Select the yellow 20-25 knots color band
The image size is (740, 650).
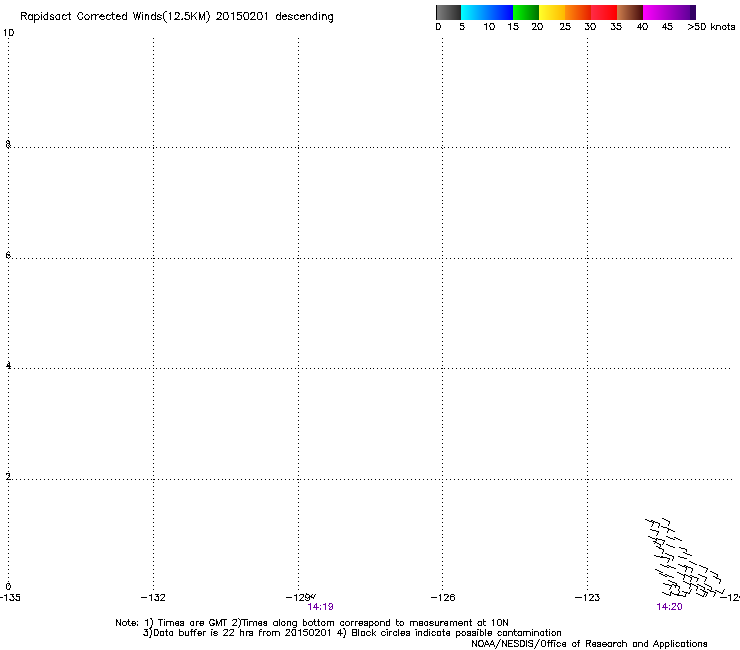coord(552,12)
